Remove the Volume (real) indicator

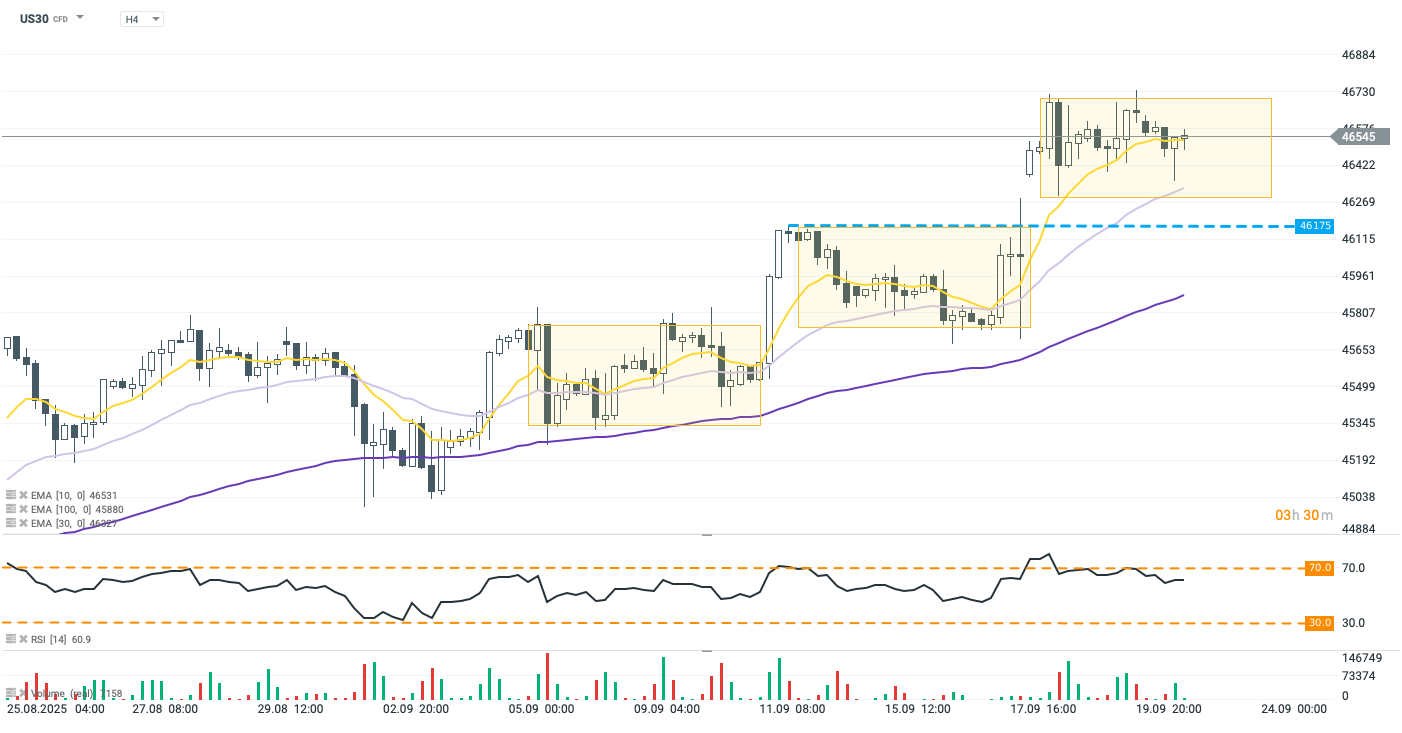pos(23,692)
